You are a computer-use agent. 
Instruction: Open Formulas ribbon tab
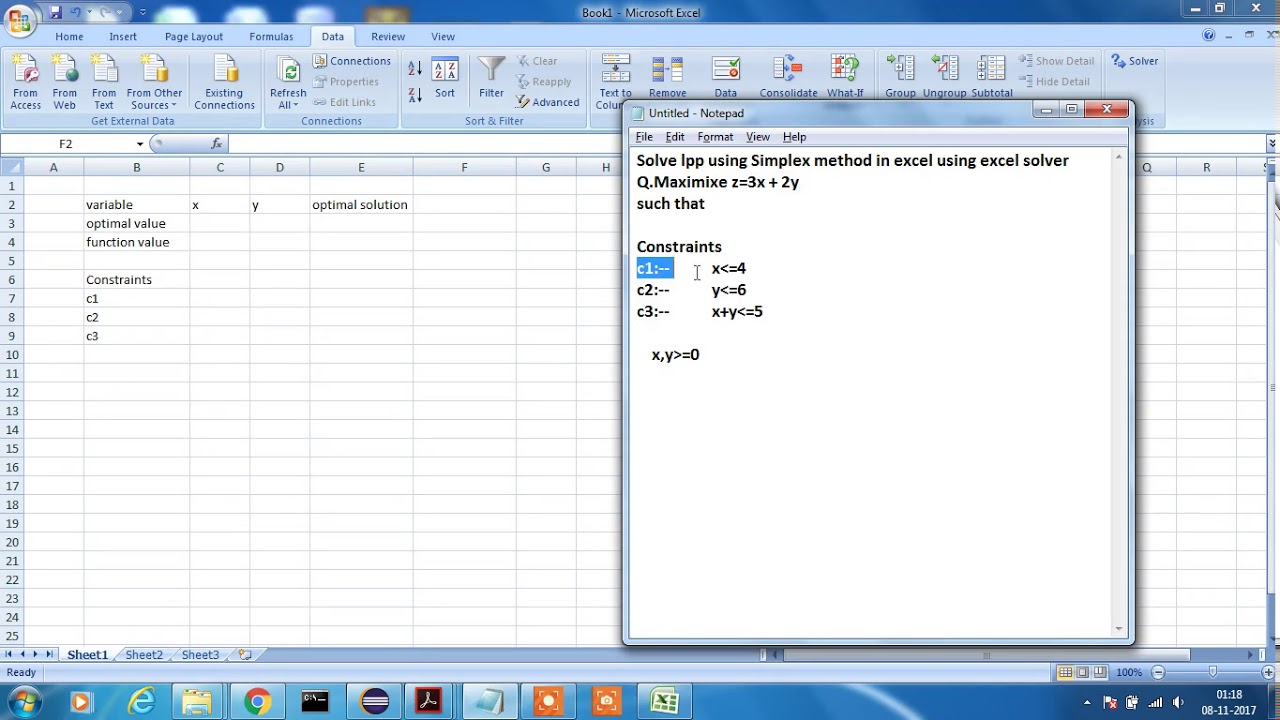[271, 37]
